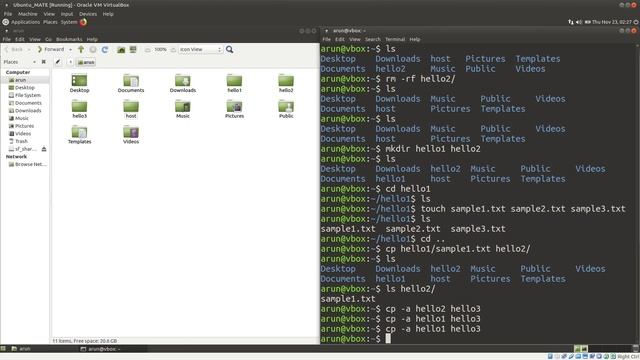Open file manager Edit menu
Screen dimensions: 640x360
[20, 39]
